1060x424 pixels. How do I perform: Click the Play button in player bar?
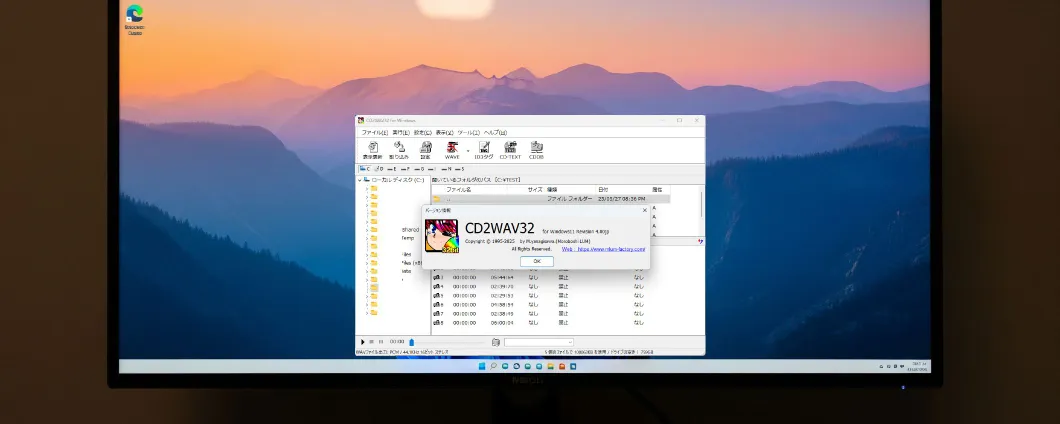(x=362, y=341)
